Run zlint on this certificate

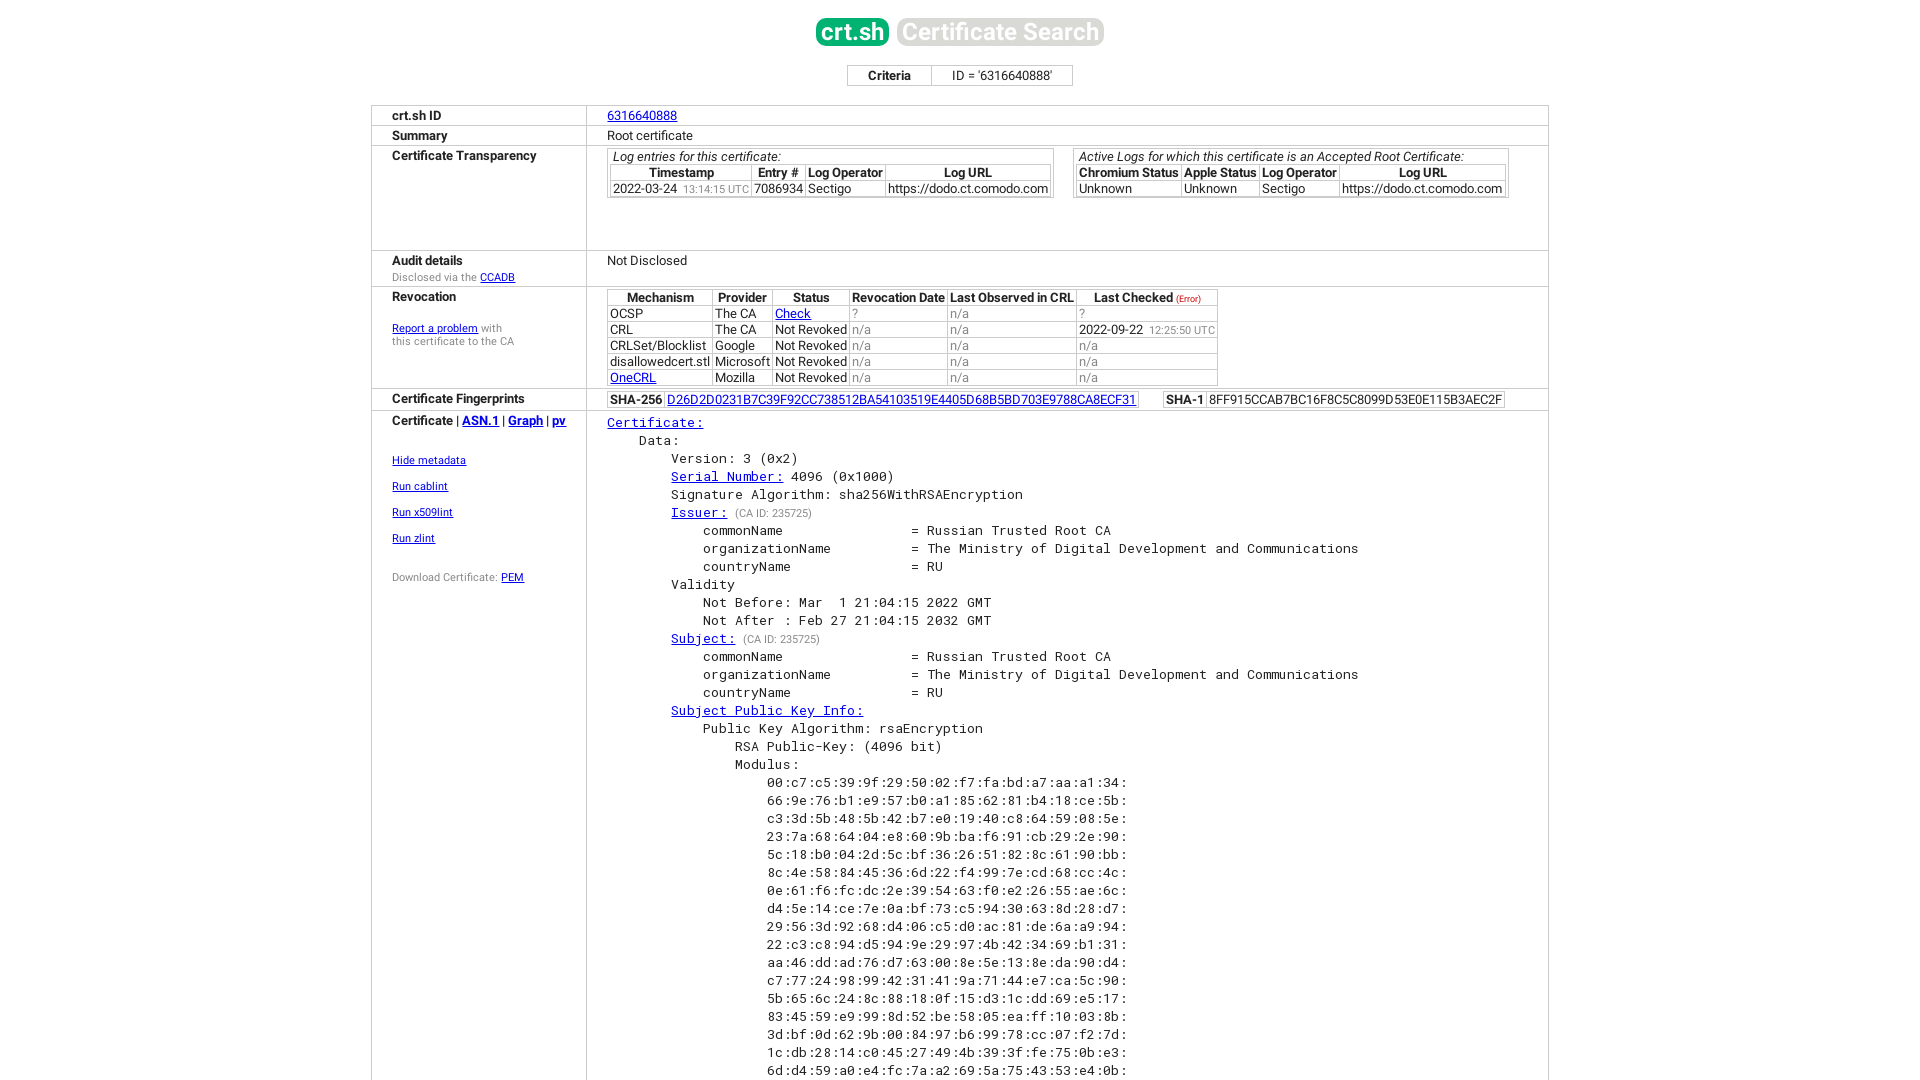[x=413, y=538]
